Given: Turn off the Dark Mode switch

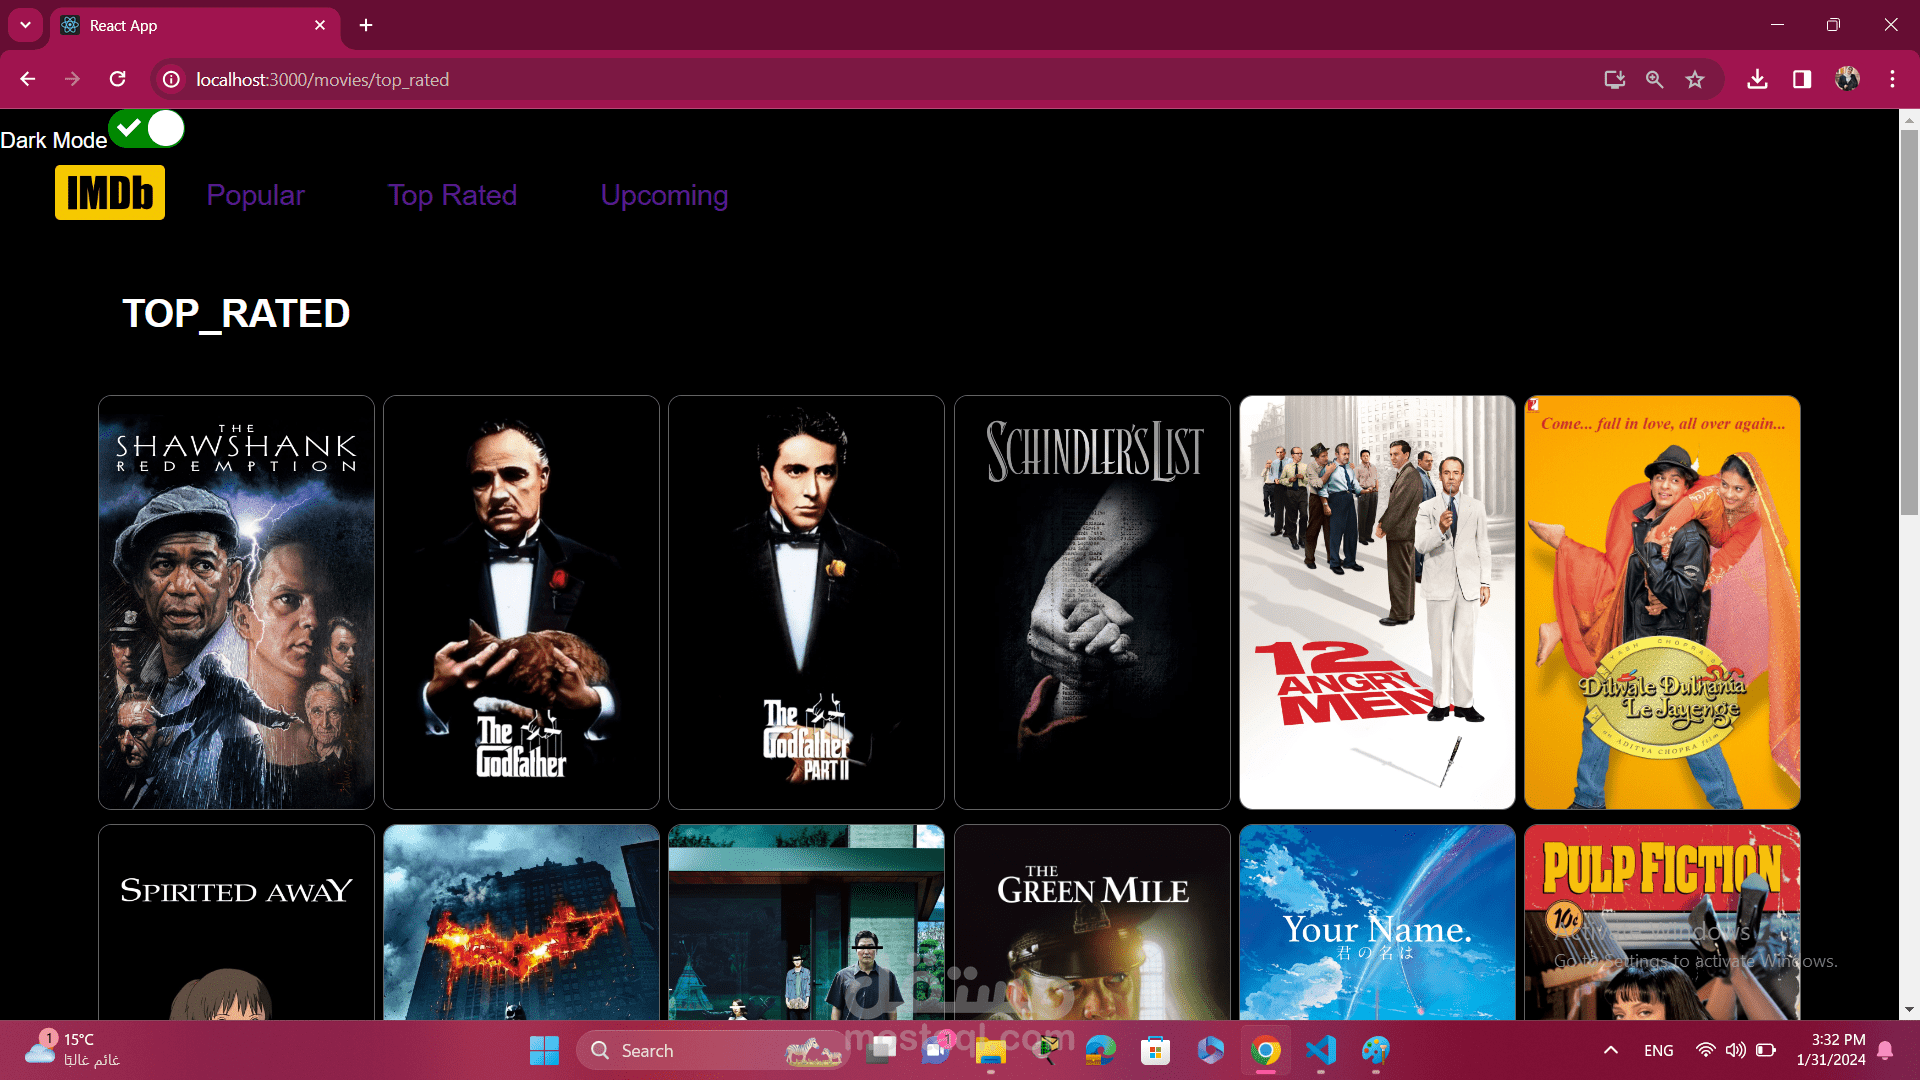Looking at the screenshot, I should pos(147,129).
